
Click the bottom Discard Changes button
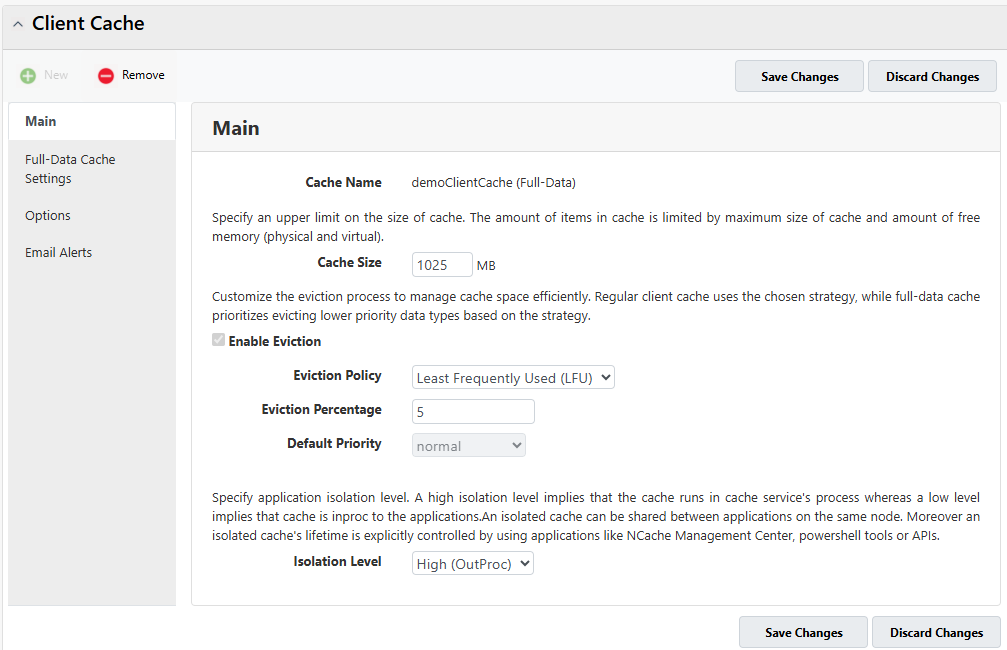pos(936,633)
